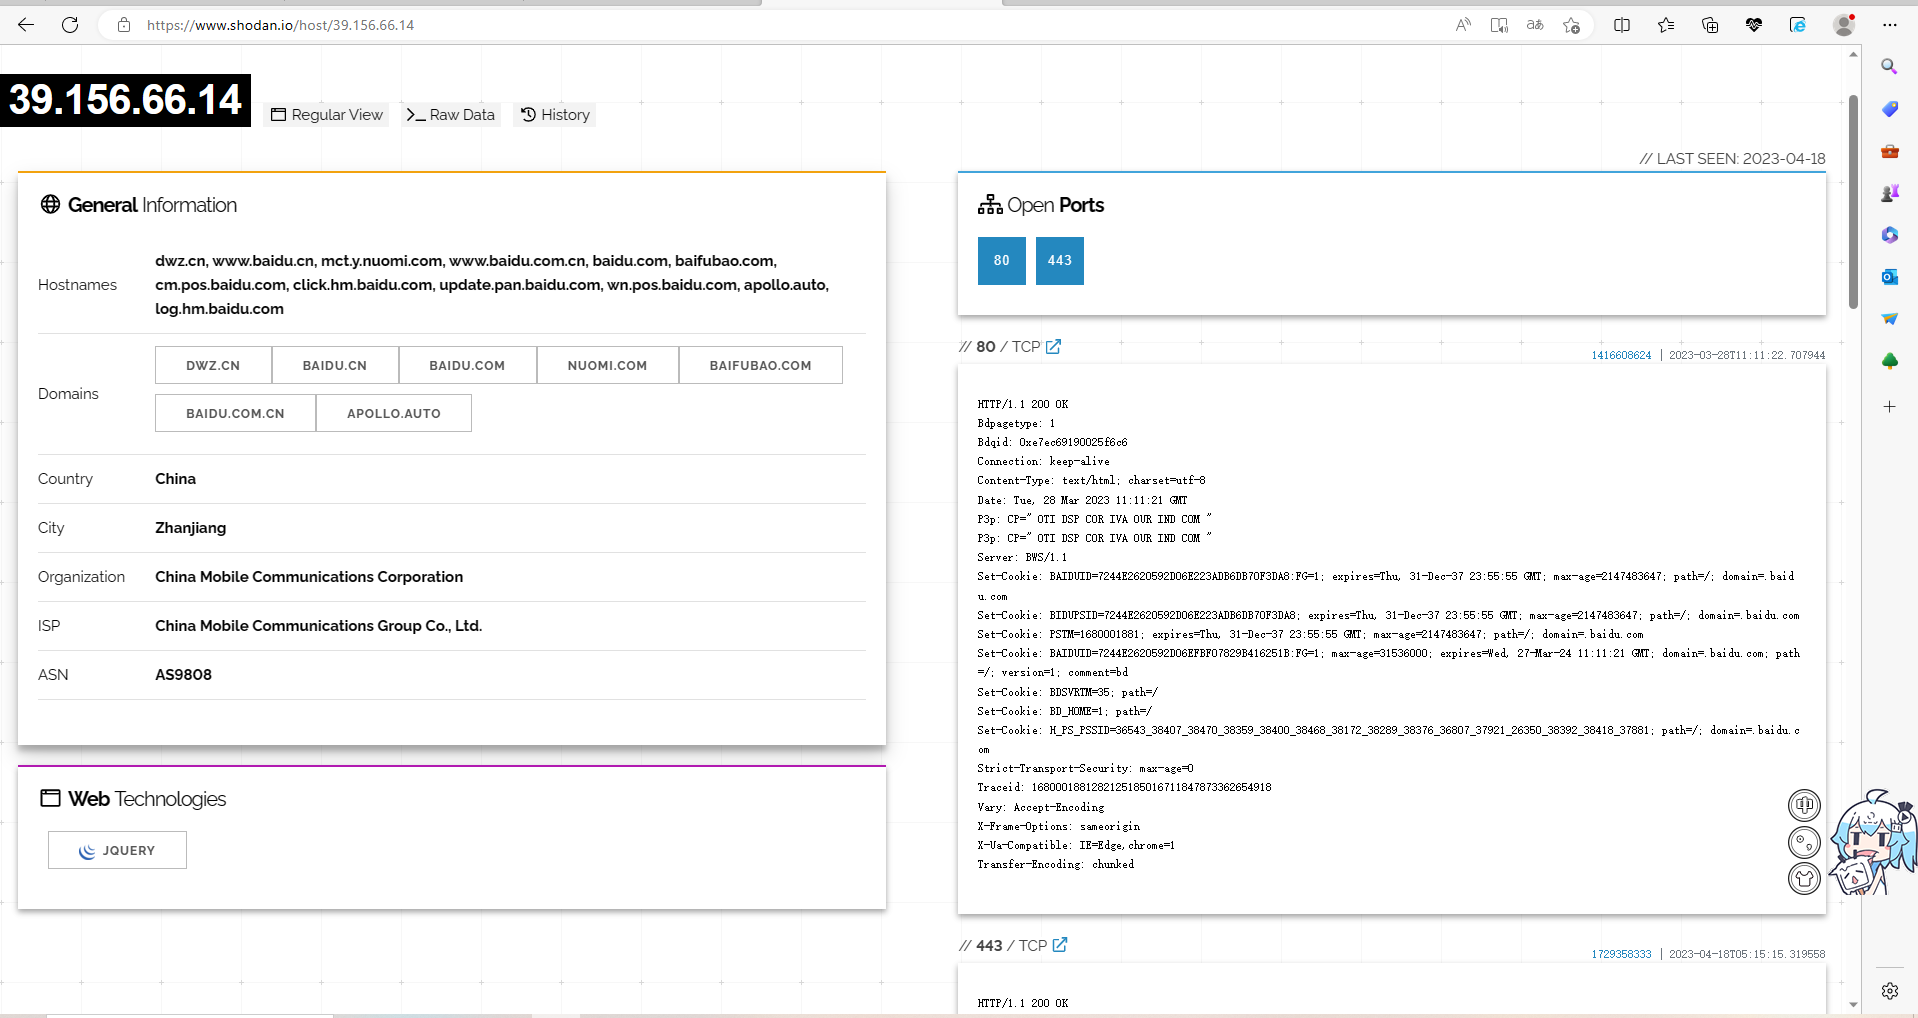
Task: Click the scrollbar down arrow
Action: pos(1853,1004)
